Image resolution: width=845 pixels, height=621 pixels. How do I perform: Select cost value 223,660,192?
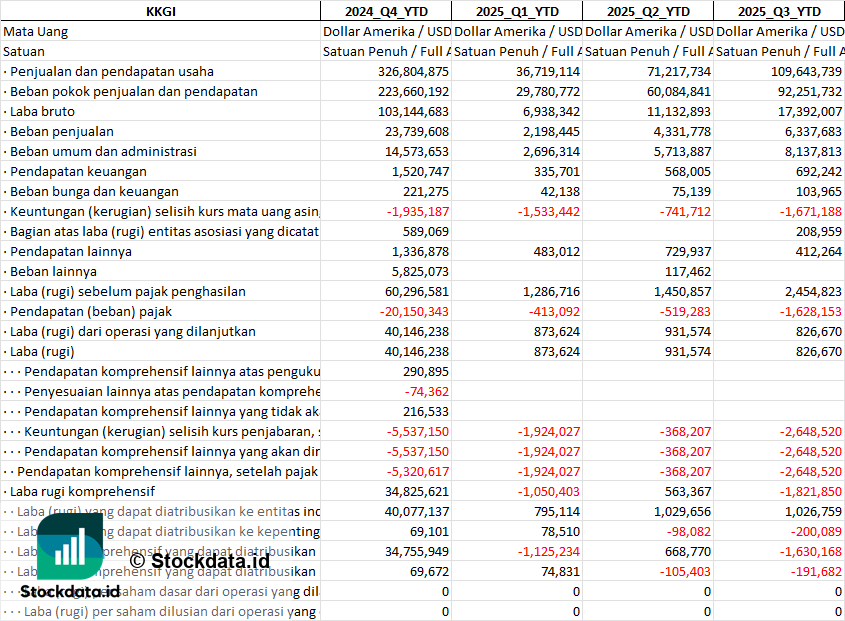(x=413, y=91)
